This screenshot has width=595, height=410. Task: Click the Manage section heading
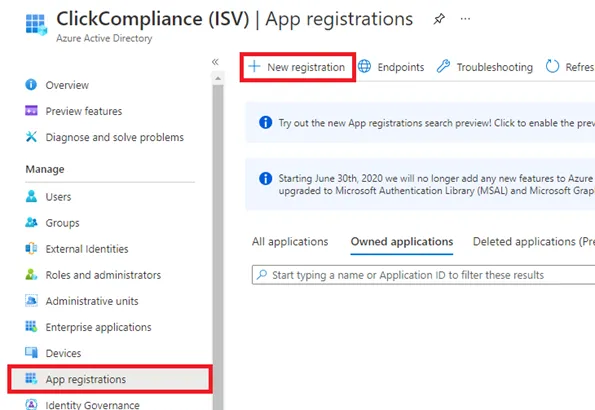click(45, 169)
